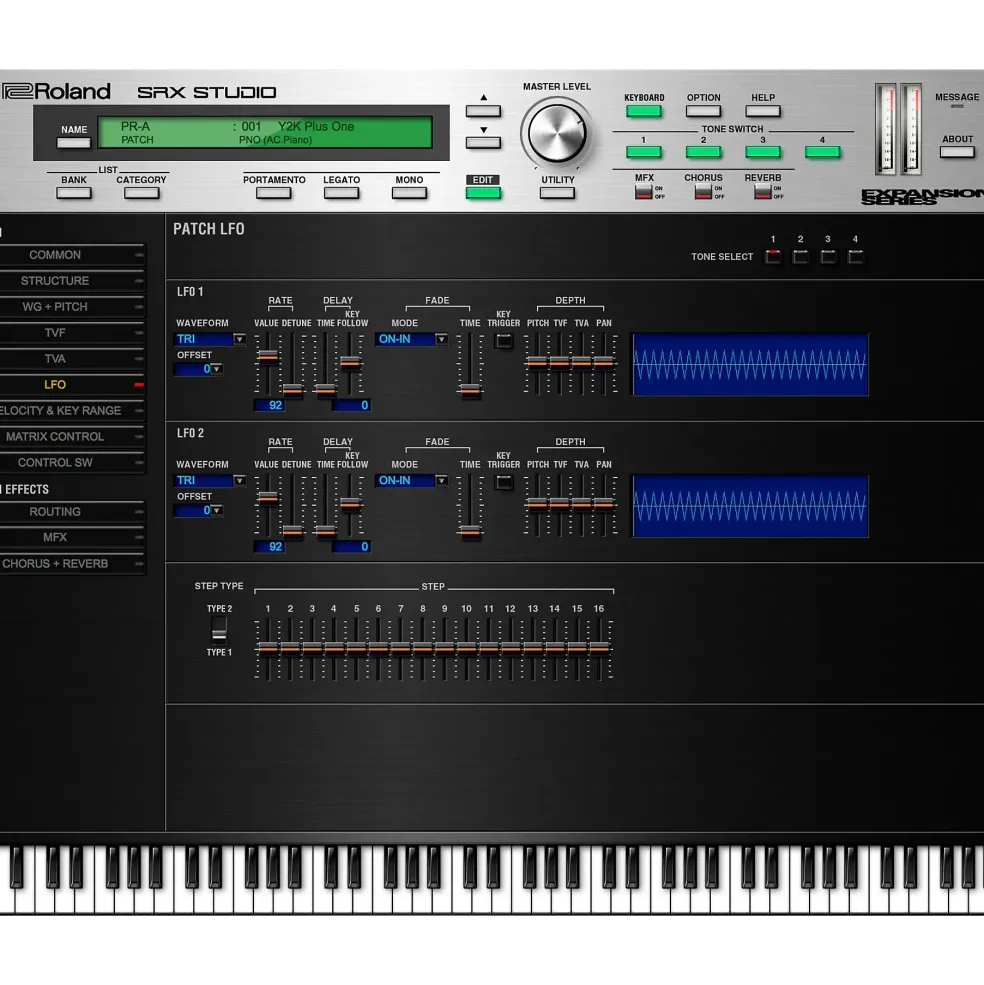Open the effects ROUTING page
Screen dimensions: 984x985
pos(72,512)
